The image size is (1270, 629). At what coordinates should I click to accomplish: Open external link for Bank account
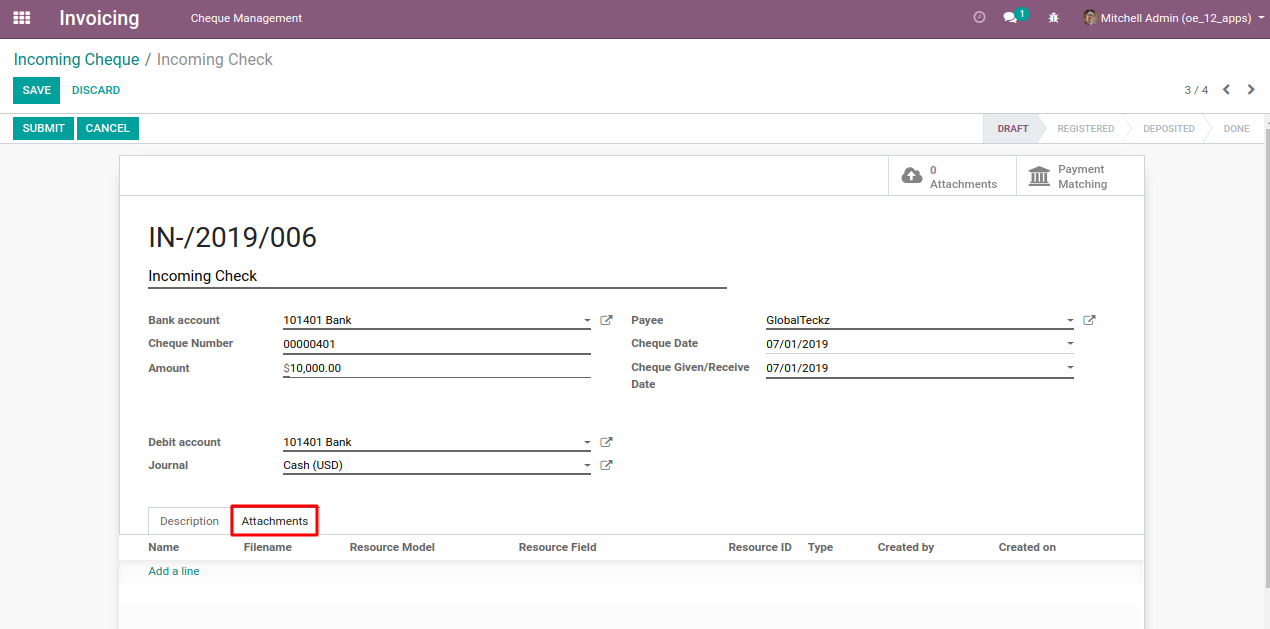click(606, 321)
